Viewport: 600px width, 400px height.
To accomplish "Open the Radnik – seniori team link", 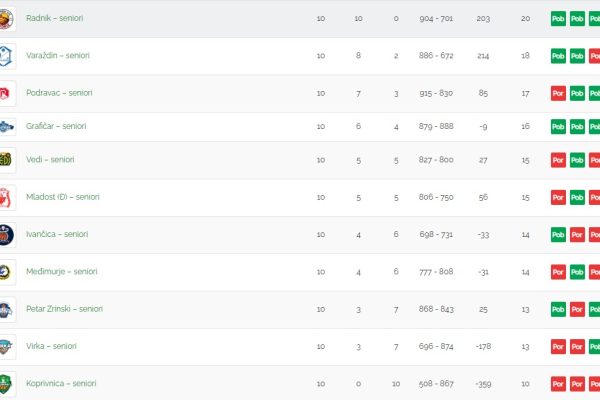I will pos(54,18).
